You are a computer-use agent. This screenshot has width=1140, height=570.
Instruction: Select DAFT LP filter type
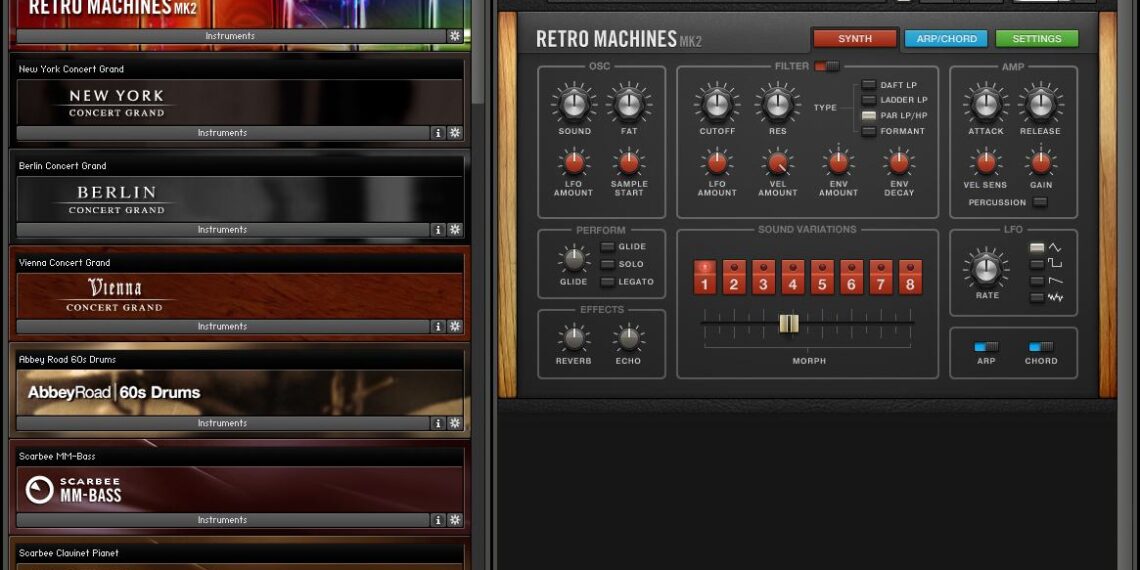point(869,85)
